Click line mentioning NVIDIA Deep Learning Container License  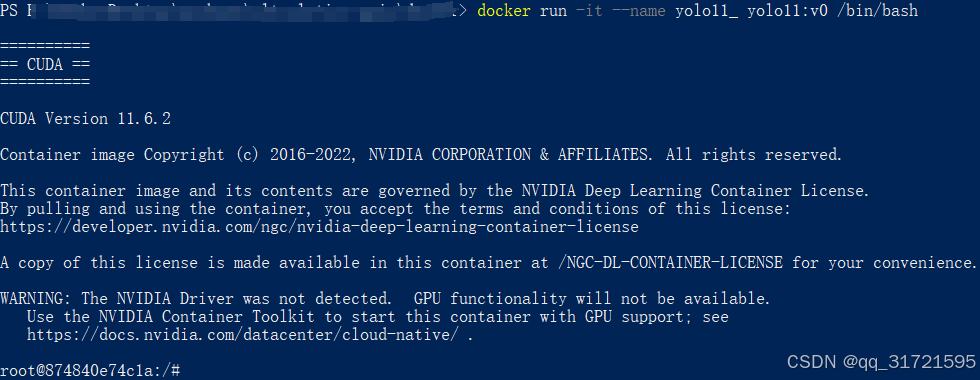click(435, 191)
